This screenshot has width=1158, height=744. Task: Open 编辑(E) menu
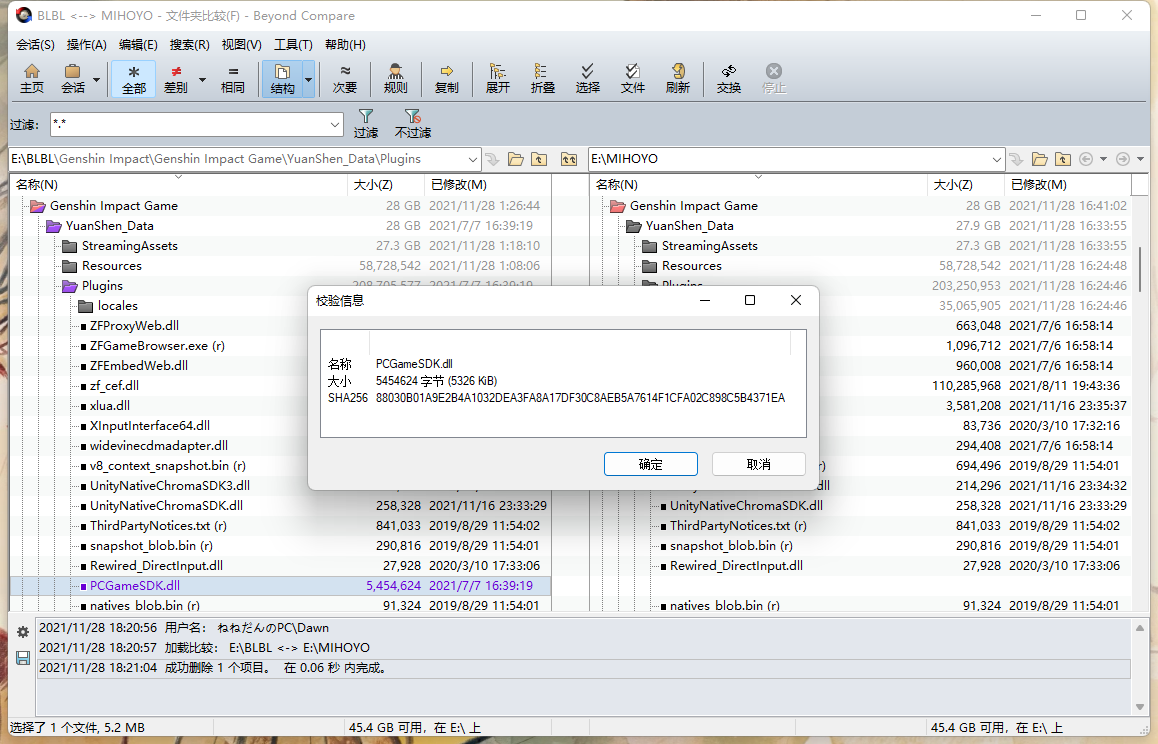tap(138, 45)
